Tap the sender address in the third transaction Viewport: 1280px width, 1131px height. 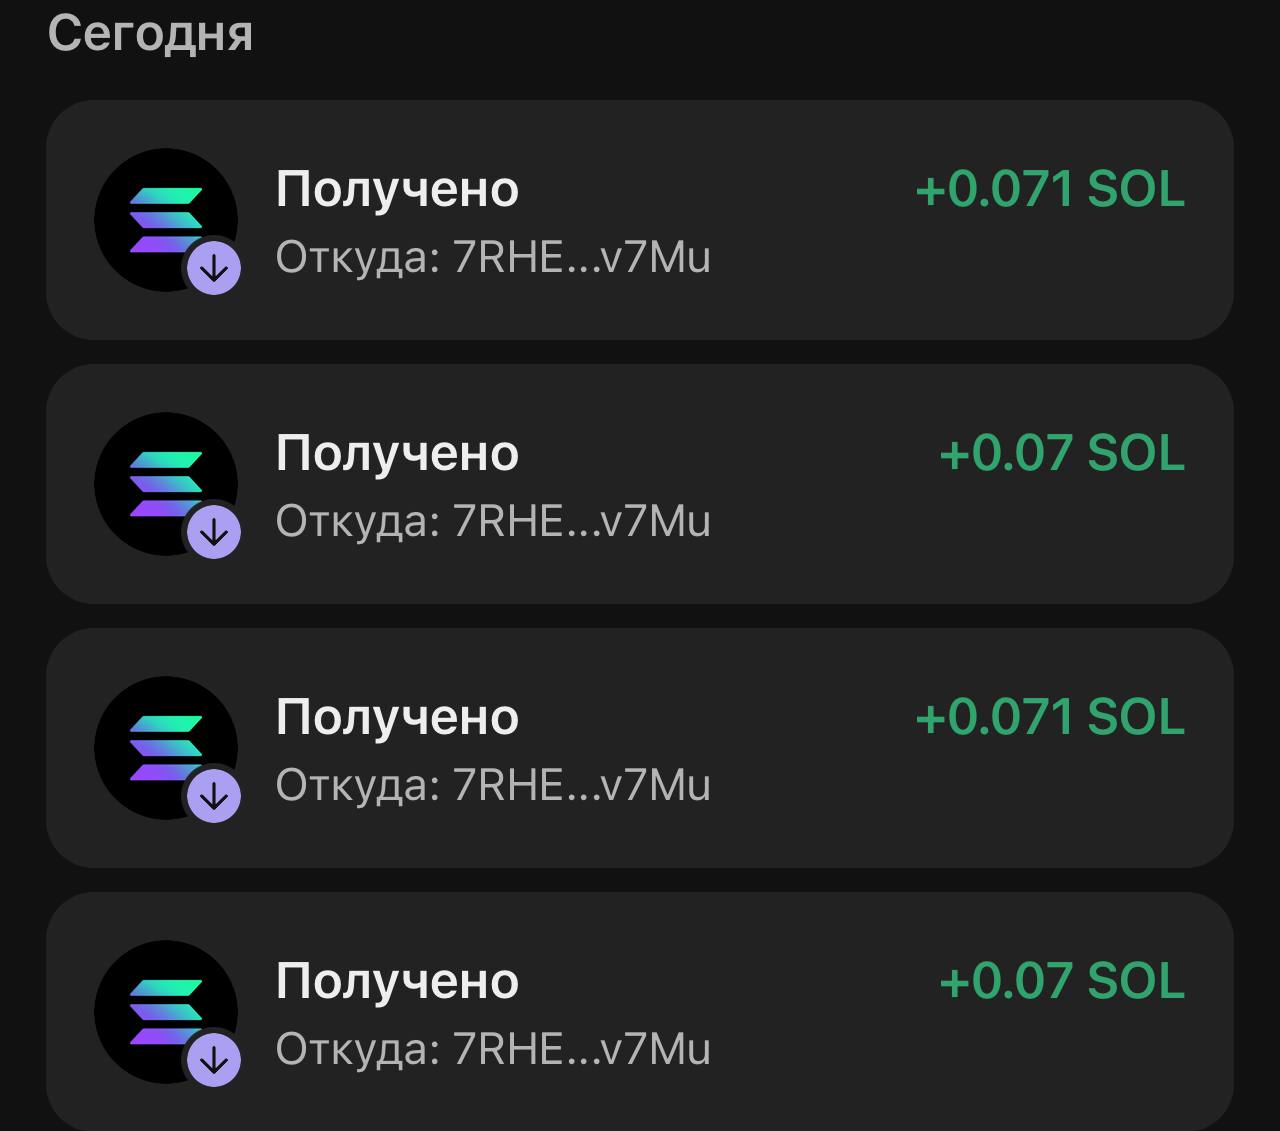pyautogui.click(x=494, y=786)
